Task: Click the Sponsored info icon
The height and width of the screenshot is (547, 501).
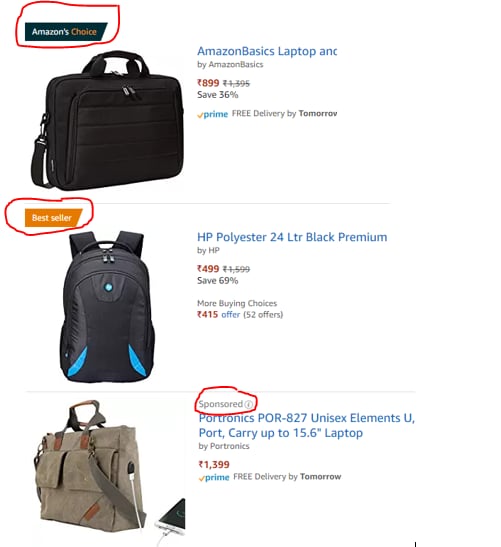Action: 248,404
